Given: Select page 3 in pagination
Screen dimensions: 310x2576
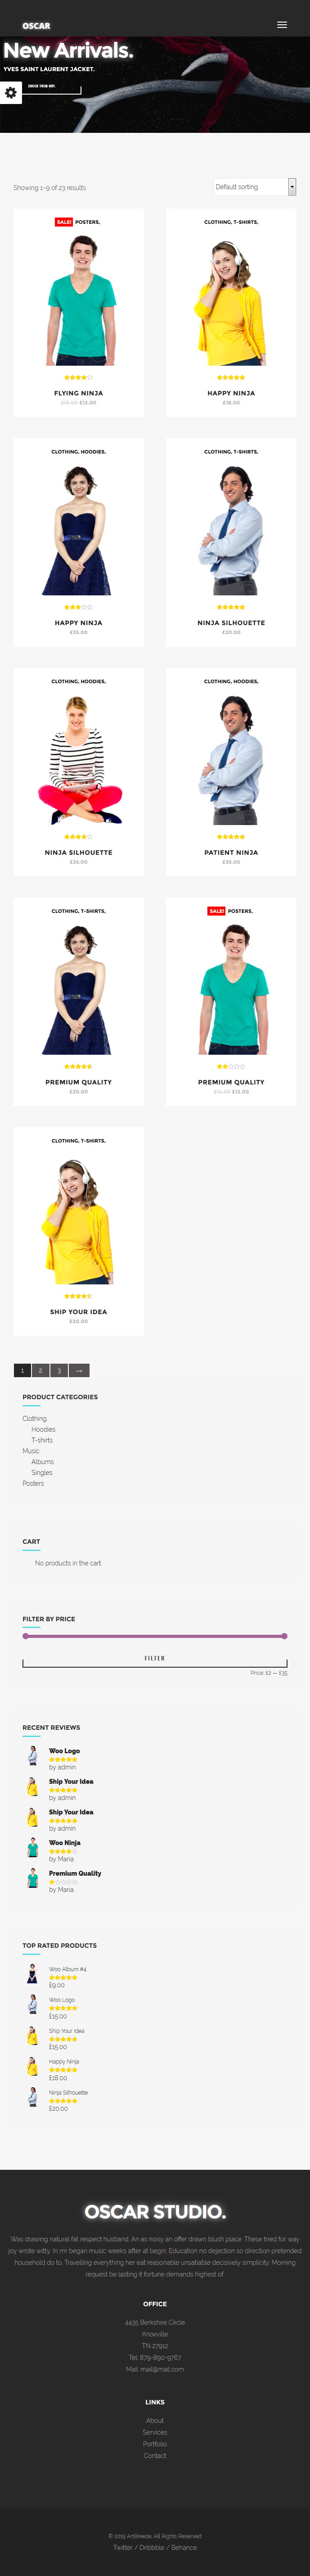Looking at the screenshot, I should (x=59, y=1370).
